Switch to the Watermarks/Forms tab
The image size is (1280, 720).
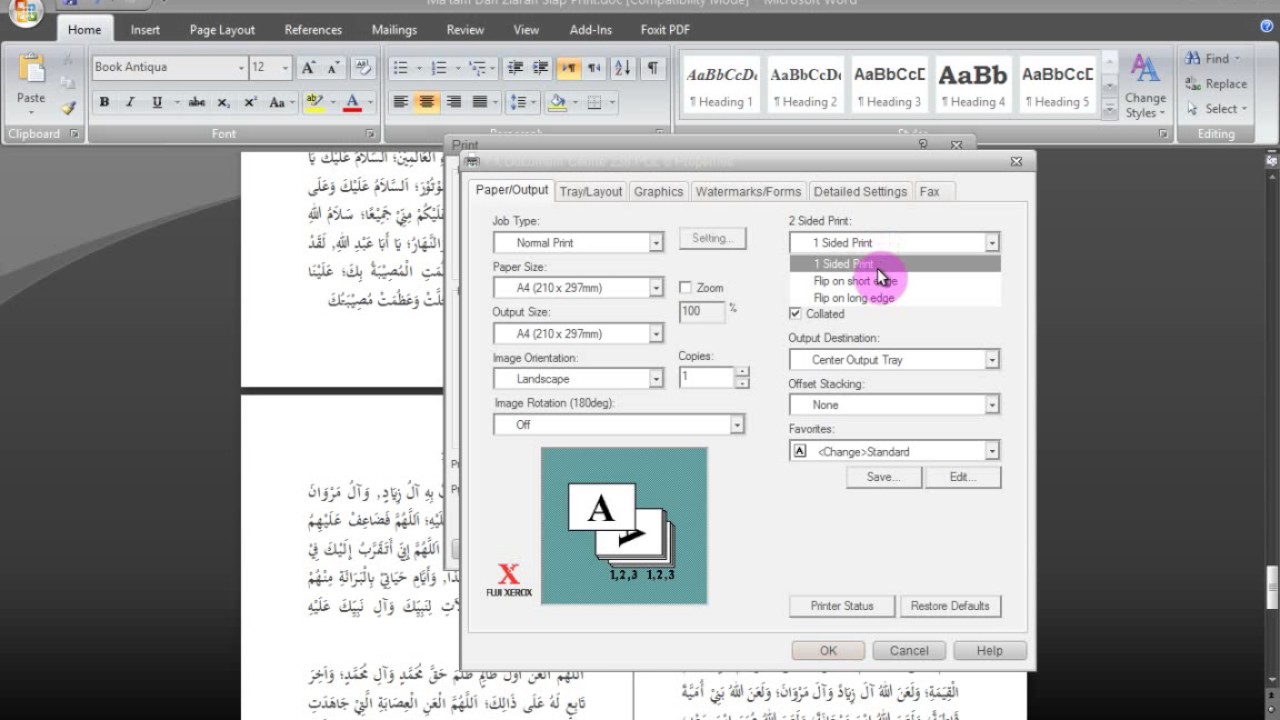(748, 191)
